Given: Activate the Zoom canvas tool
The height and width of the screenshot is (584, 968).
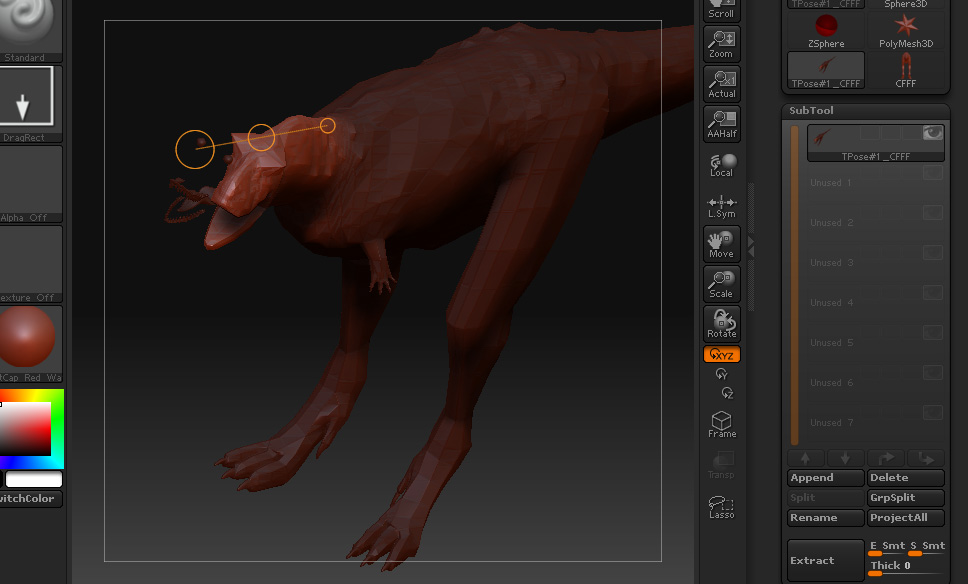Looking at the screenshot, I should click(x=721, y=44).
